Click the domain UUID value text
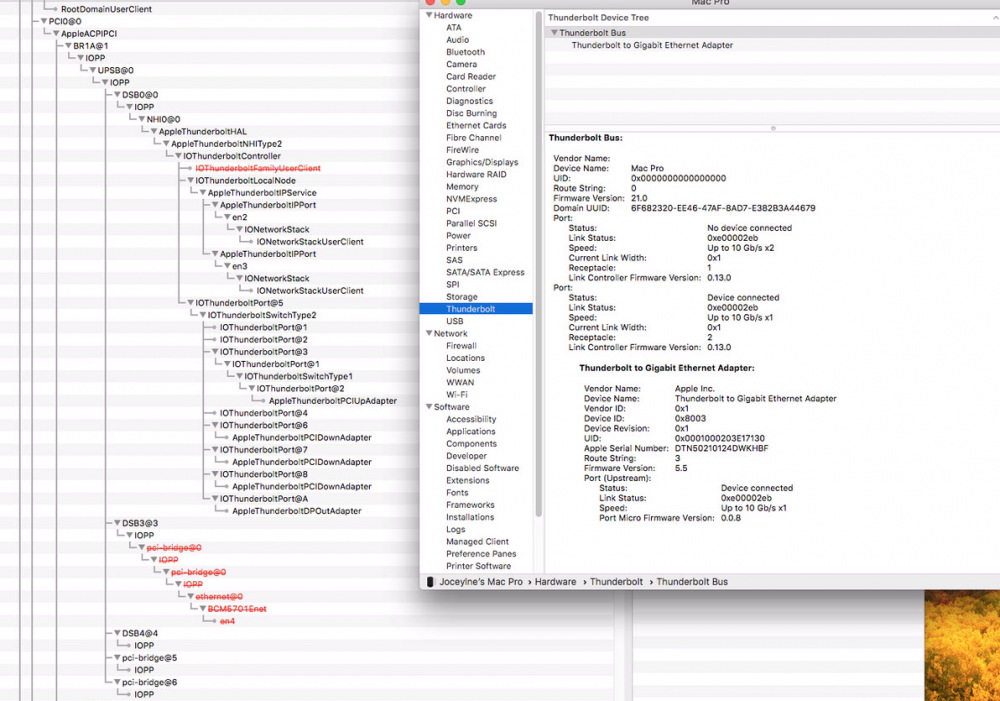Screen dimensions: 1000x701 point(723,208)
